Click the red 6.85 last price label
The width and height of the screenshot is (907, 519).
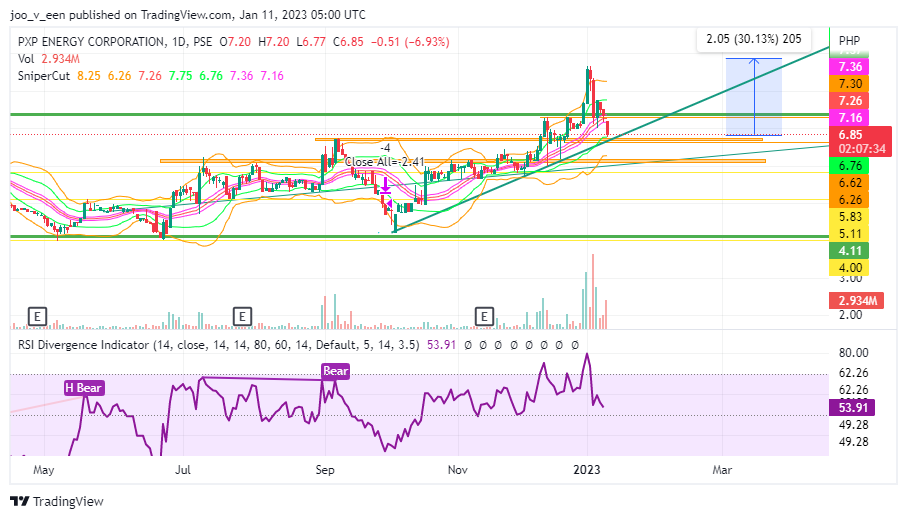click(x=850, y=135)
